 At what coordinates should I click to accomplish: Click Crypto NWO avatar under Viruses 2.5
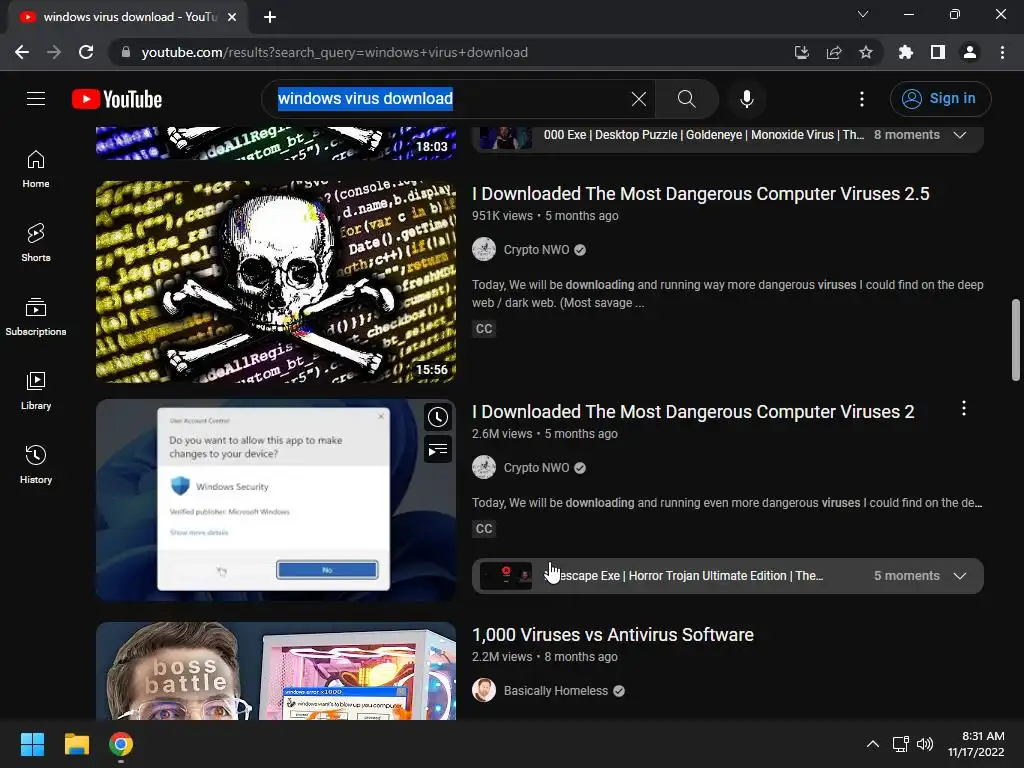pyautogui.click(x=484, y=249)
